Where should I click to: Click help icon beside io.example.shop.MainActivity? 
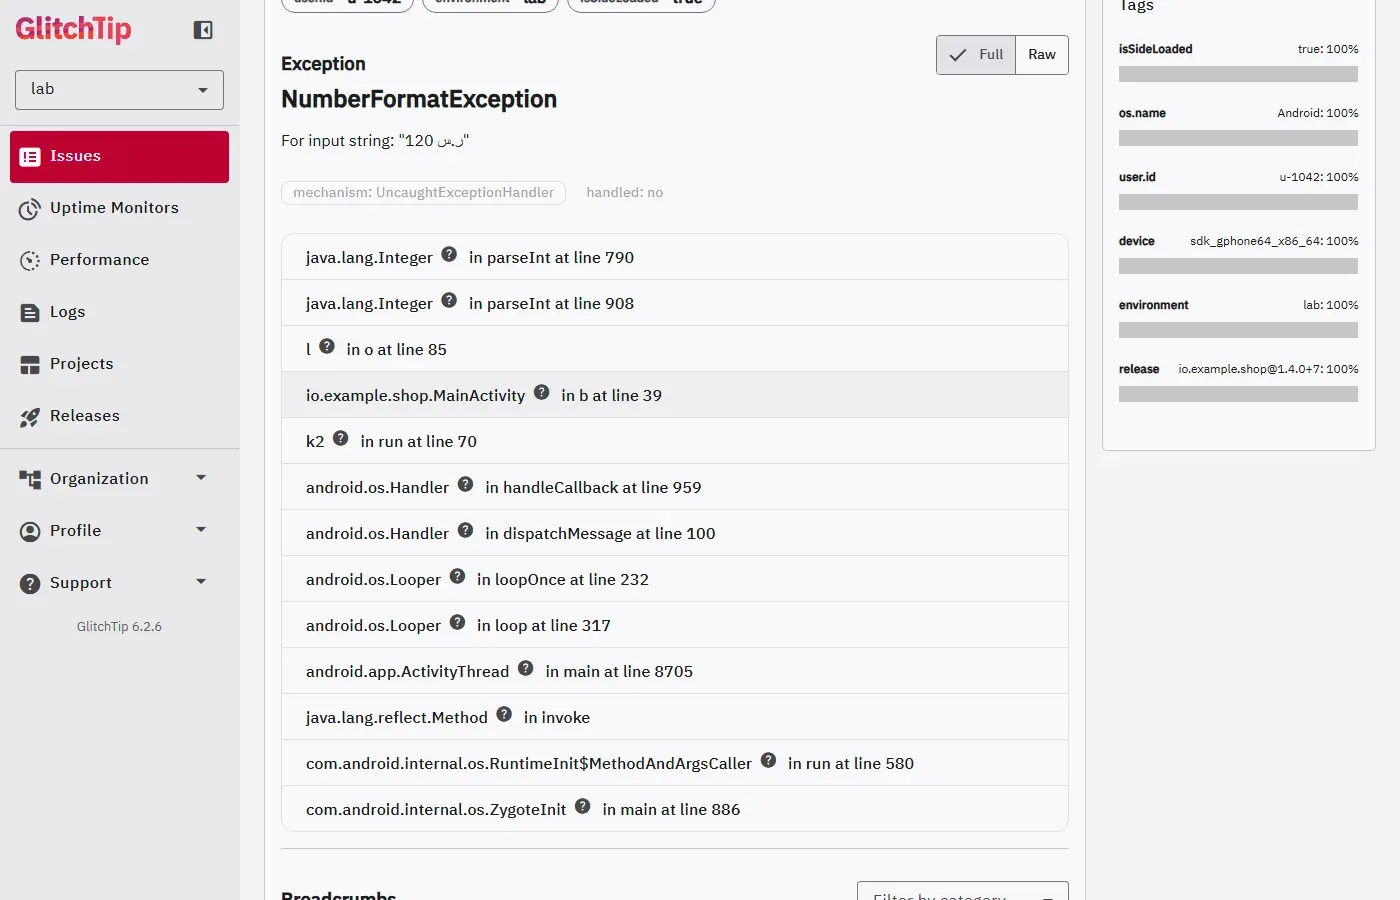click(541, 392)
